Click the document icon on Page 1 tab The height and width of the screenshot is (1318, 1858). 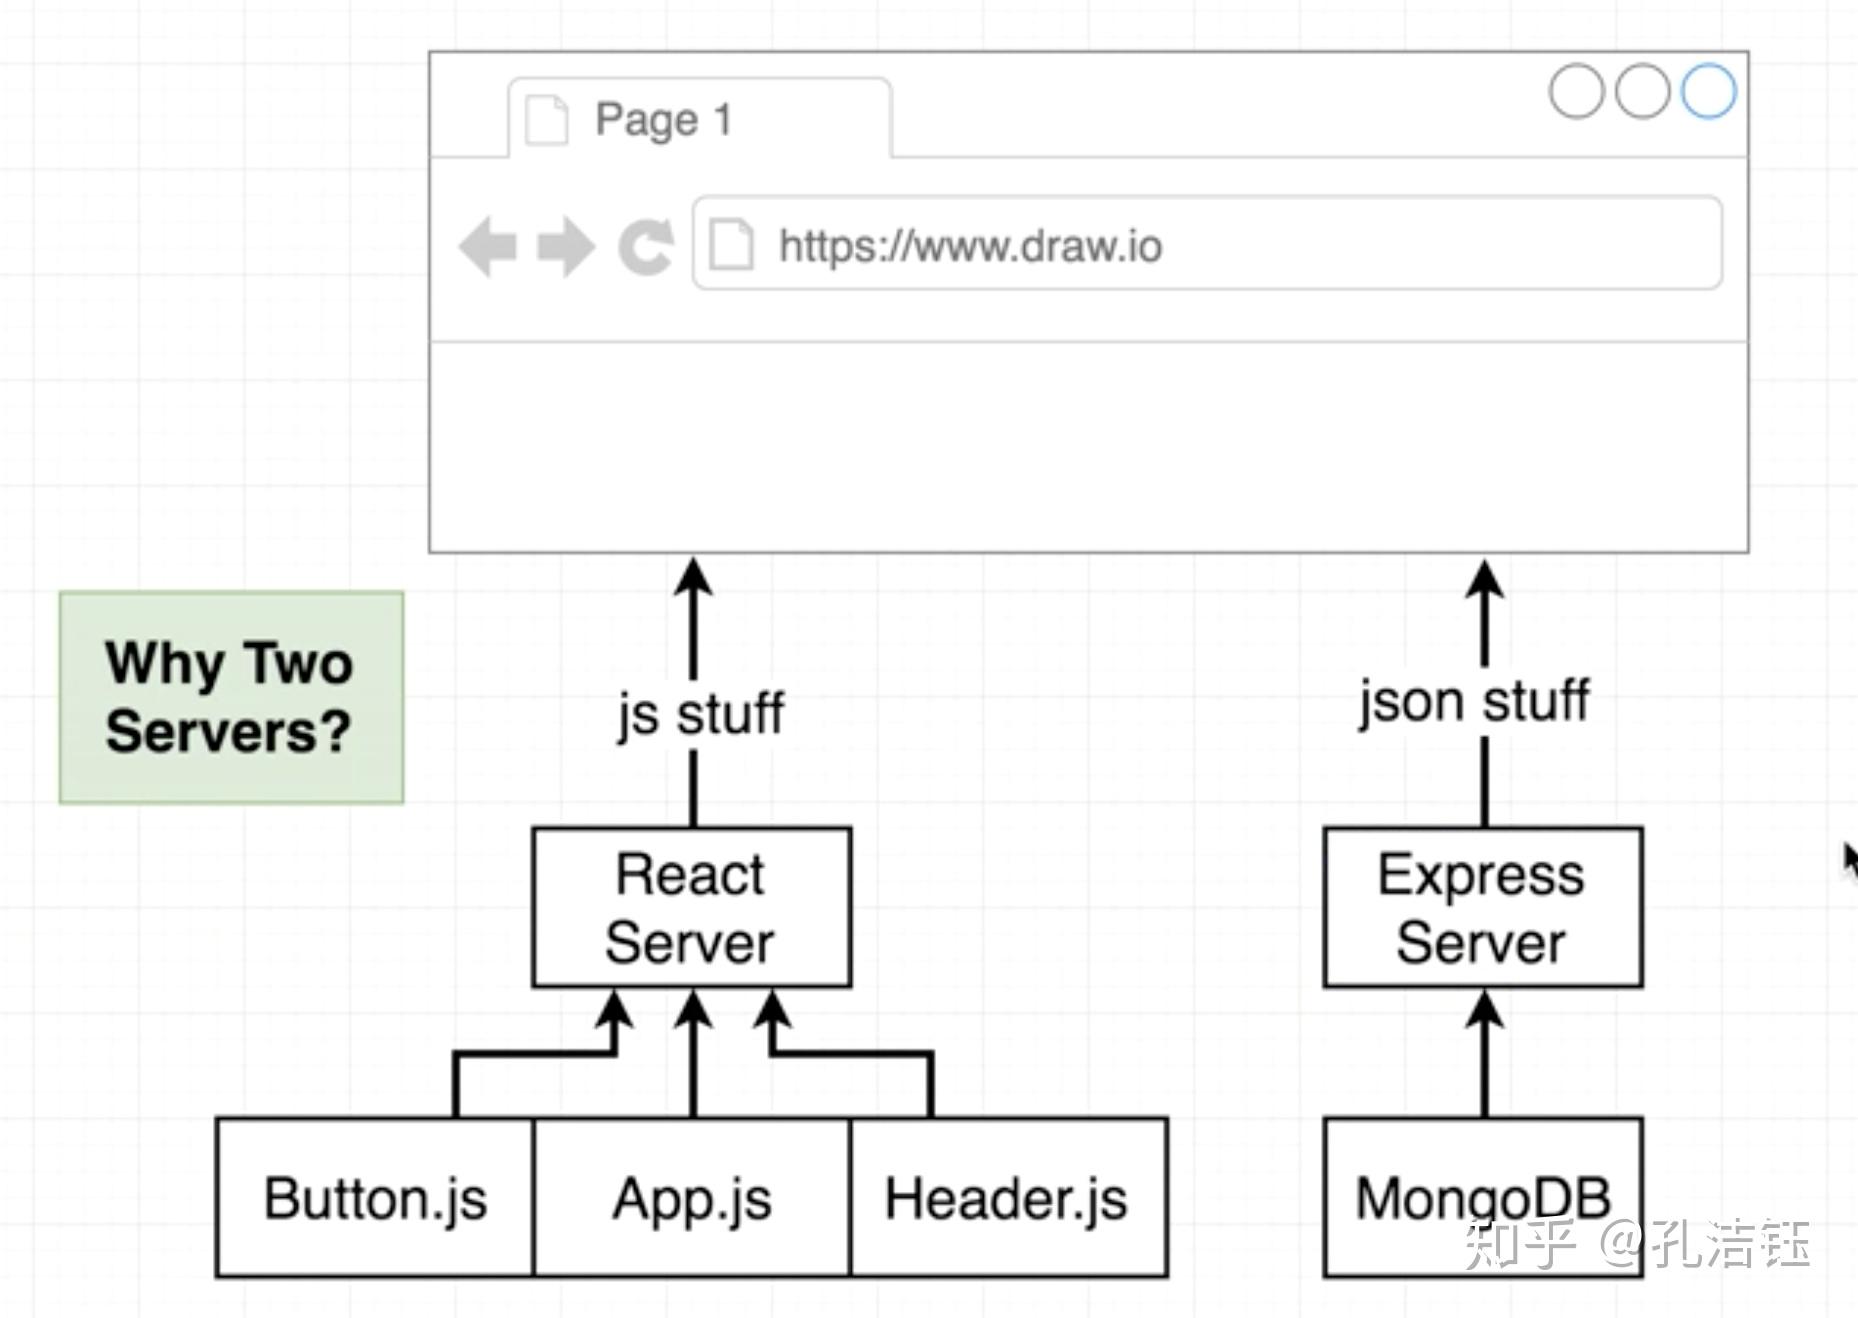(547, 120)
